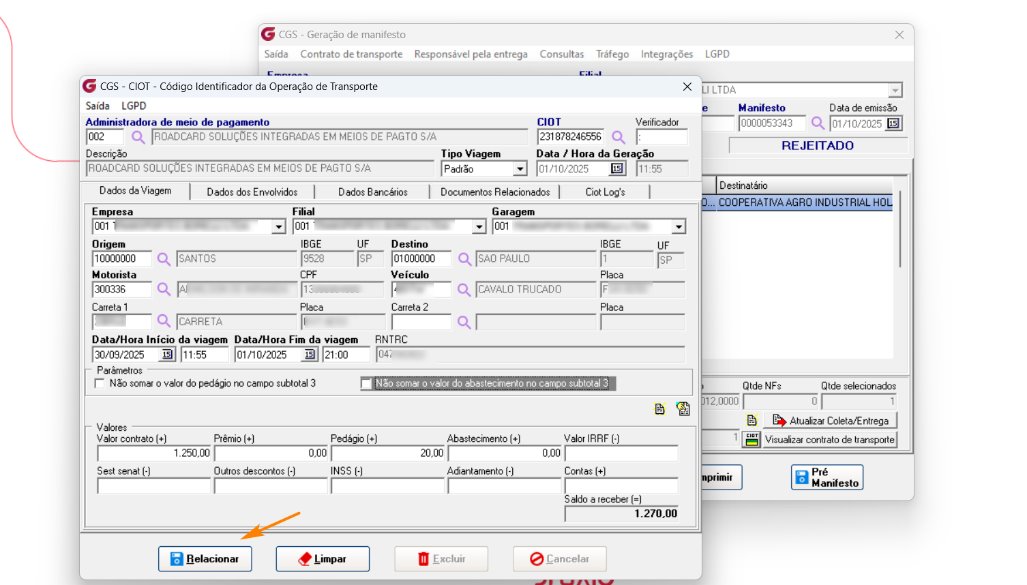This screenshot has height=585, width=1027.
Task: Expand the Filial dropdown
Action: point(477,226)
